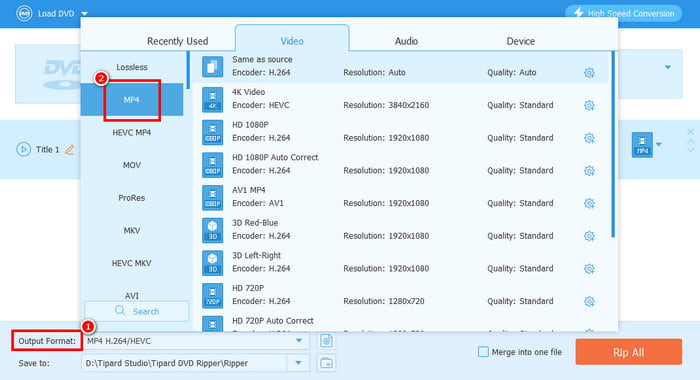Screen dimensions: 700x380
Task: Click the Save to path field
Action: click(184, 363)
